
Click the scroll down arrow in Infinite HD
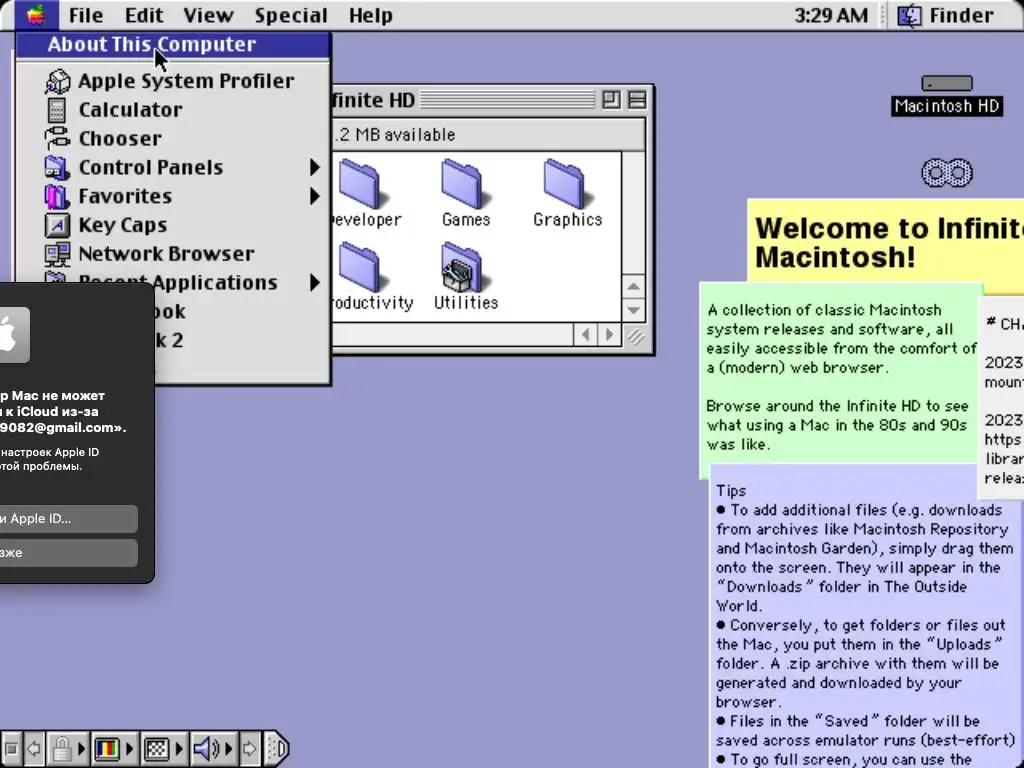(x=633, y=310)
